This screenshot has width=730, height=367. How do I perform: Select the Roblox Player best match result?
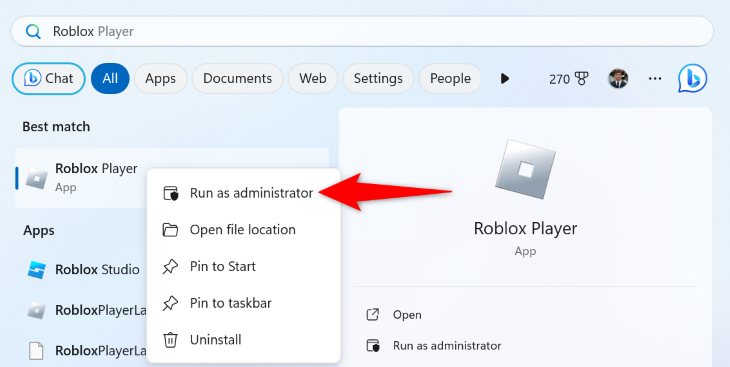(x=172, y=178)
